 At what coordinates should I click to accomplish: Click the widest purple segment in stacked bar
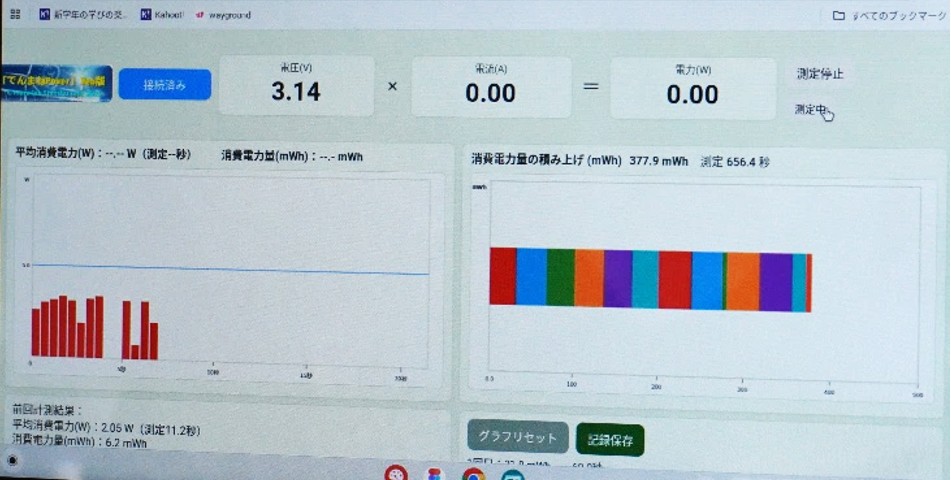tap(776, 282)
